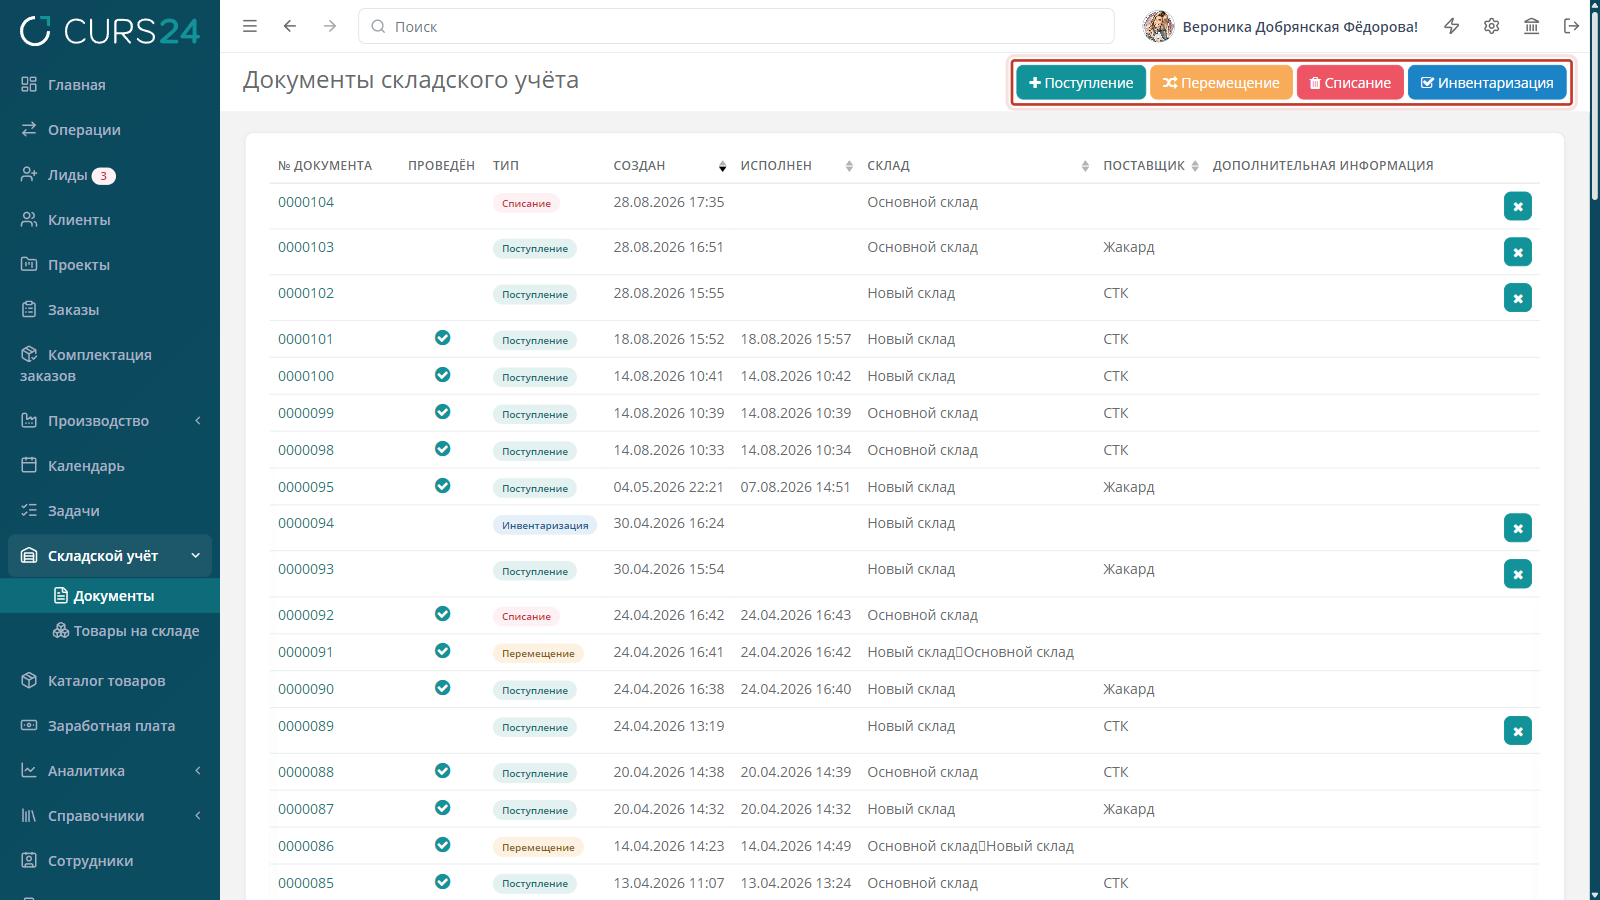Sort by the Создан column arrows
The height and width of the screenshot is (900, 1600).
pos(722,166)
